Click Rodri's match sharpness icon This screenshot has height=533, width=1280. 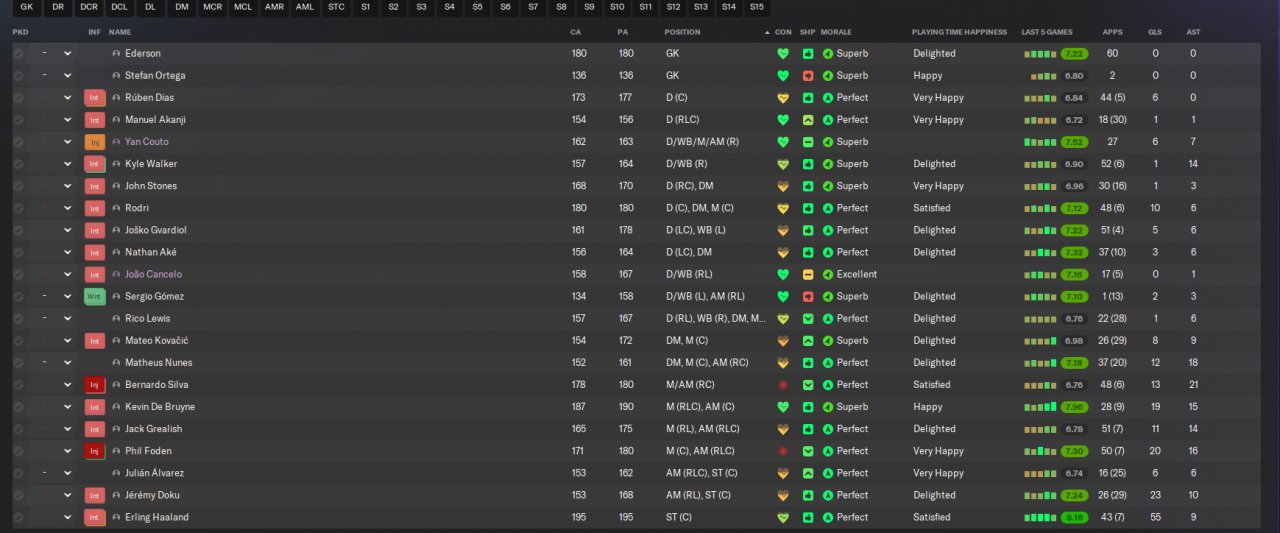808,208
